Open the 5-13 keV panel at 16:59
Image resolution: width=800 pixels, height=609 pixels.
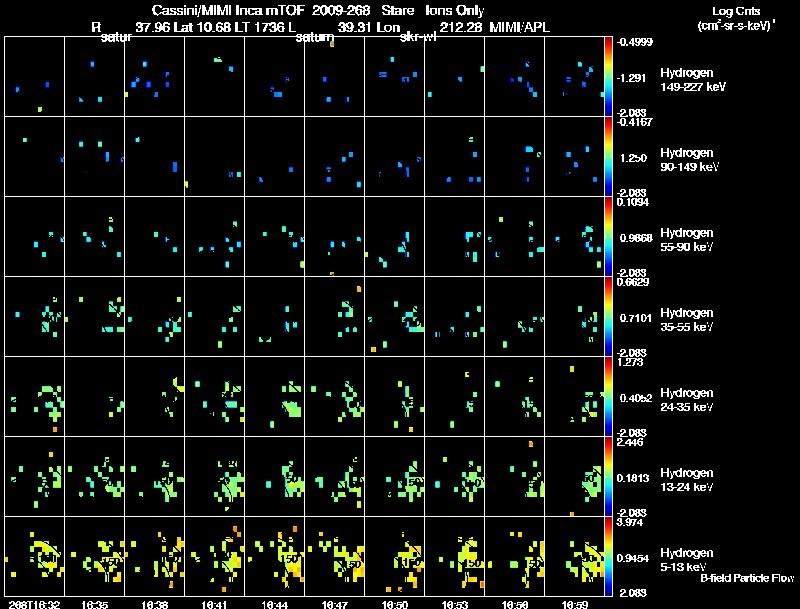pos(574,556)
